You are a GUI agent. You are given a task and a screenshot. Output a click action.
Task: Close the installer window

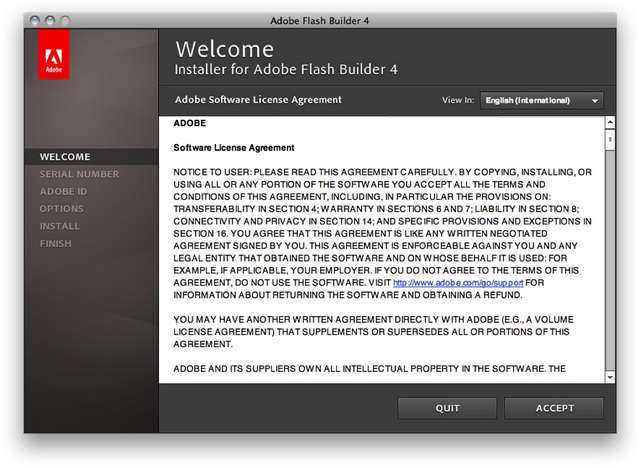click(x=35, y=20)
